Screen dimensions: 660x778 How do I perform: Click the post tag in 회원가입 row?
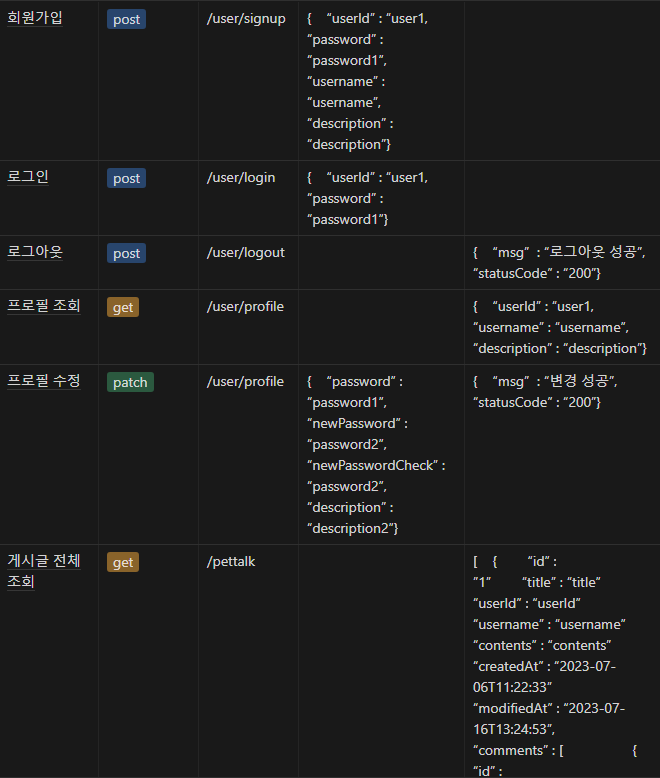click(127, 19)
